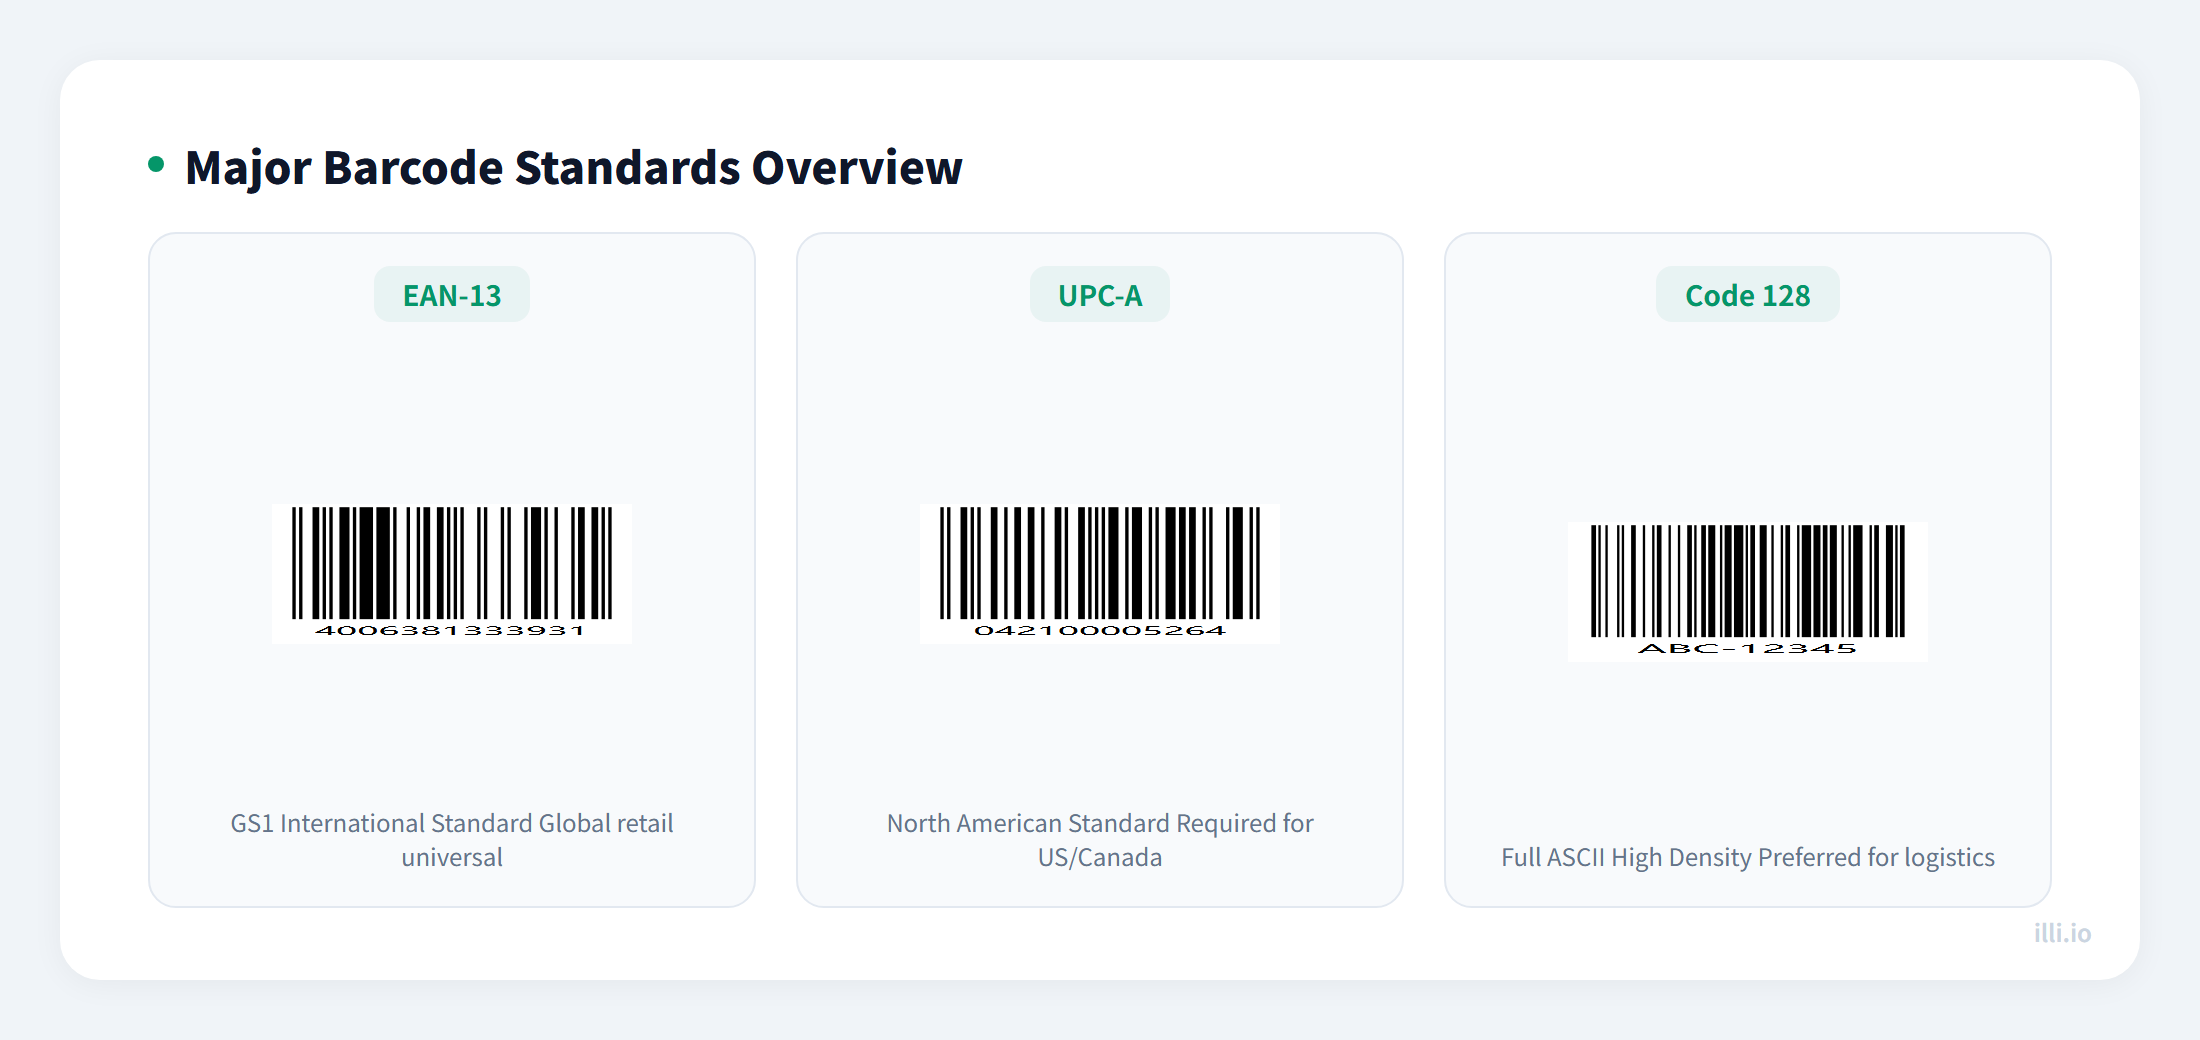
Task: Select the Major Barcode Standards Overview heading
Action: (x=574, y=167)
